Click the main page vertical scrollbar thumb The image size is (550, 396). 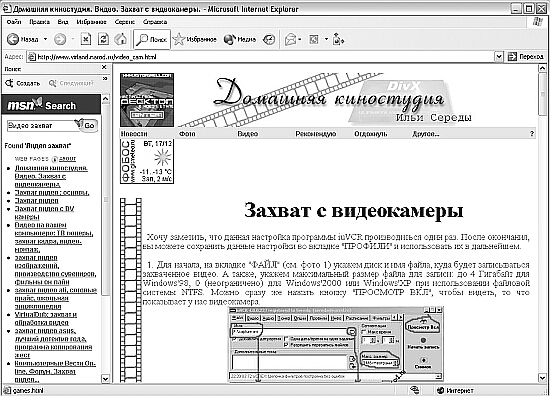tap(542, 94)
